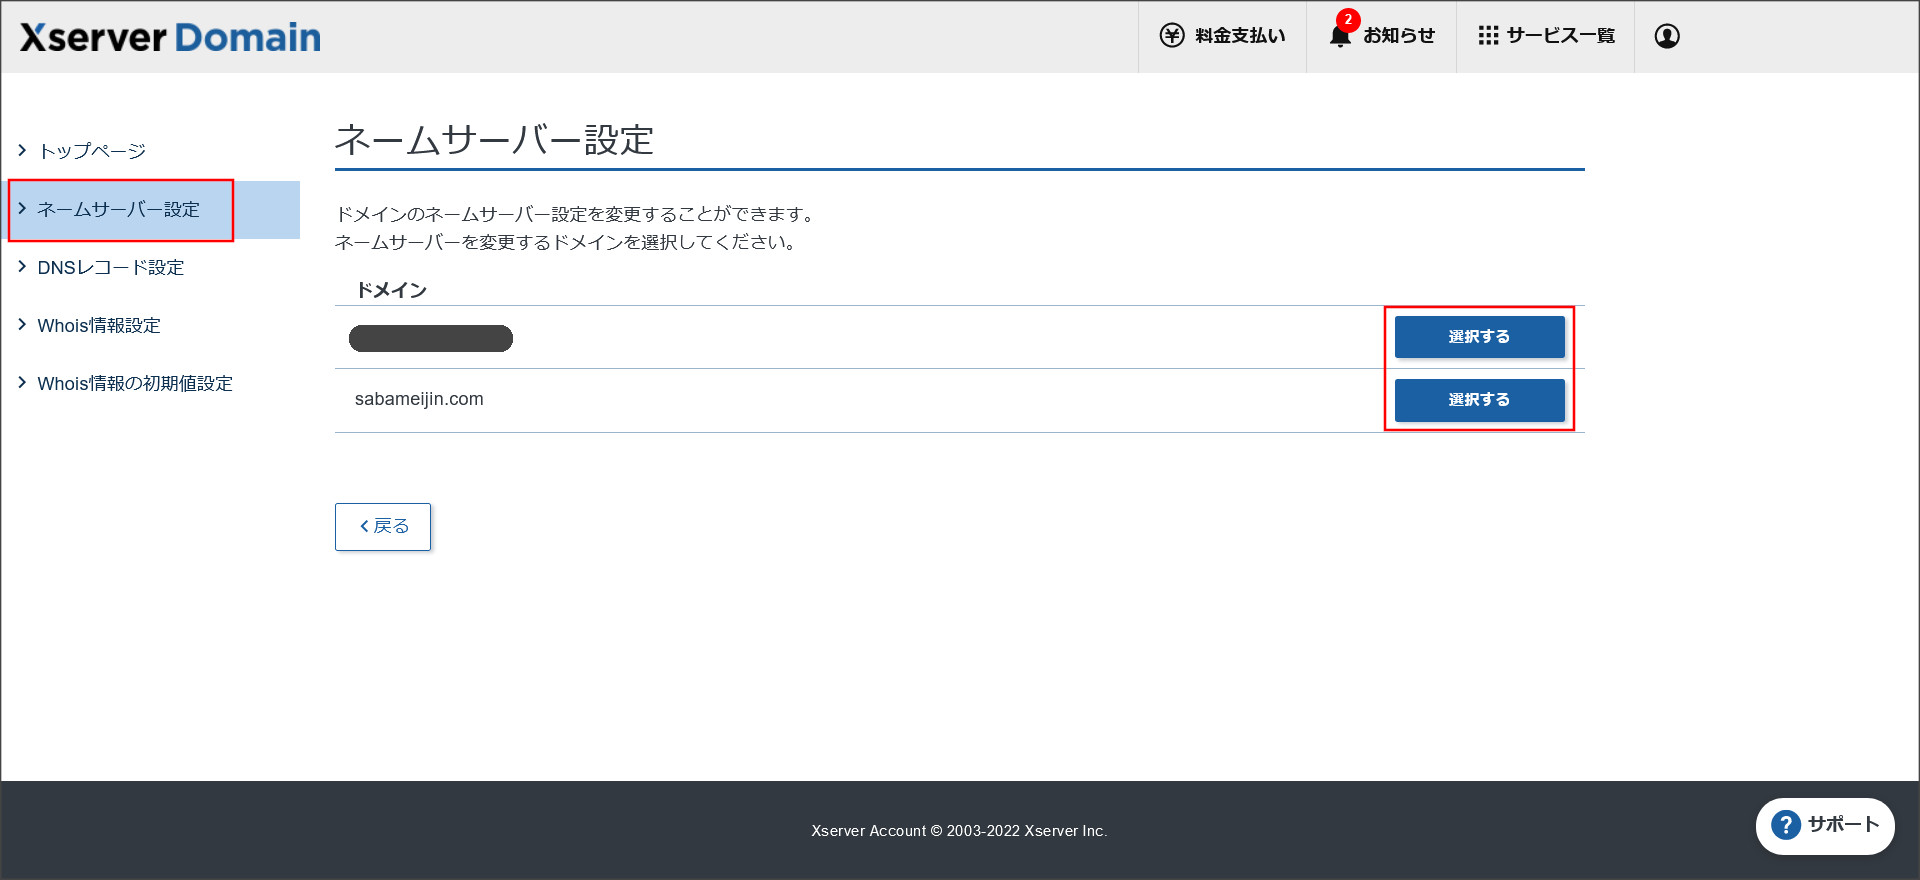Click the ネームサーバー設定 page heading

(x=494, y=140)
